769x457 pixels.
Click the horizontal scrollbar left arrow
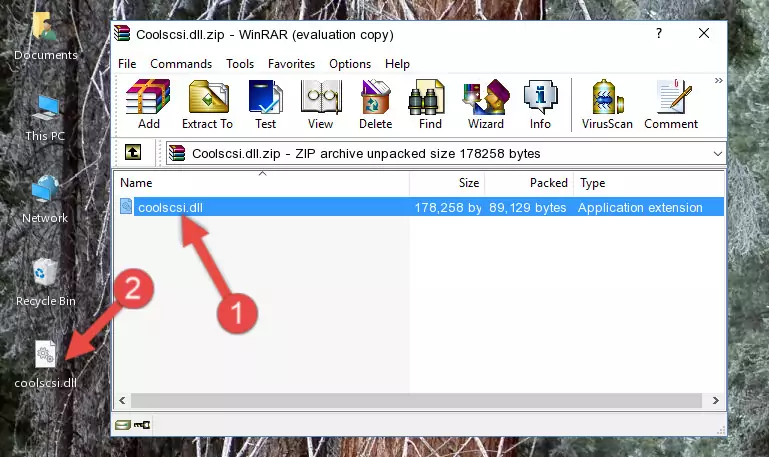coord(122,401)
